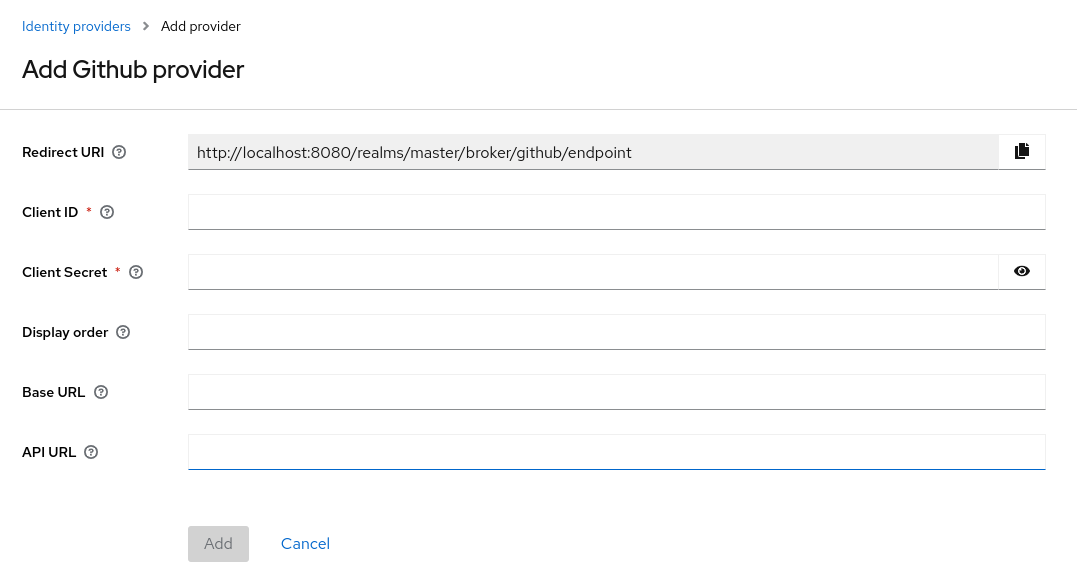This screenshot has height=587, width=1077.
Task: View help tooltip for Client ID
Action: 106,211
